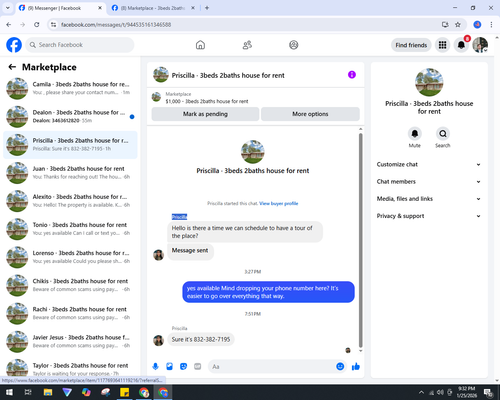Go back using the Marketplace back arrow

(x=12, y=67)
